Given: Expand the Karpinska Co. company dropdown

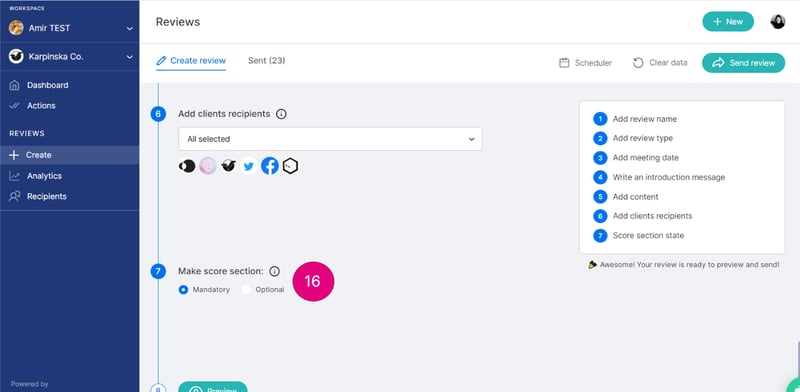Looking at the screenshot, I should point(130,57).
